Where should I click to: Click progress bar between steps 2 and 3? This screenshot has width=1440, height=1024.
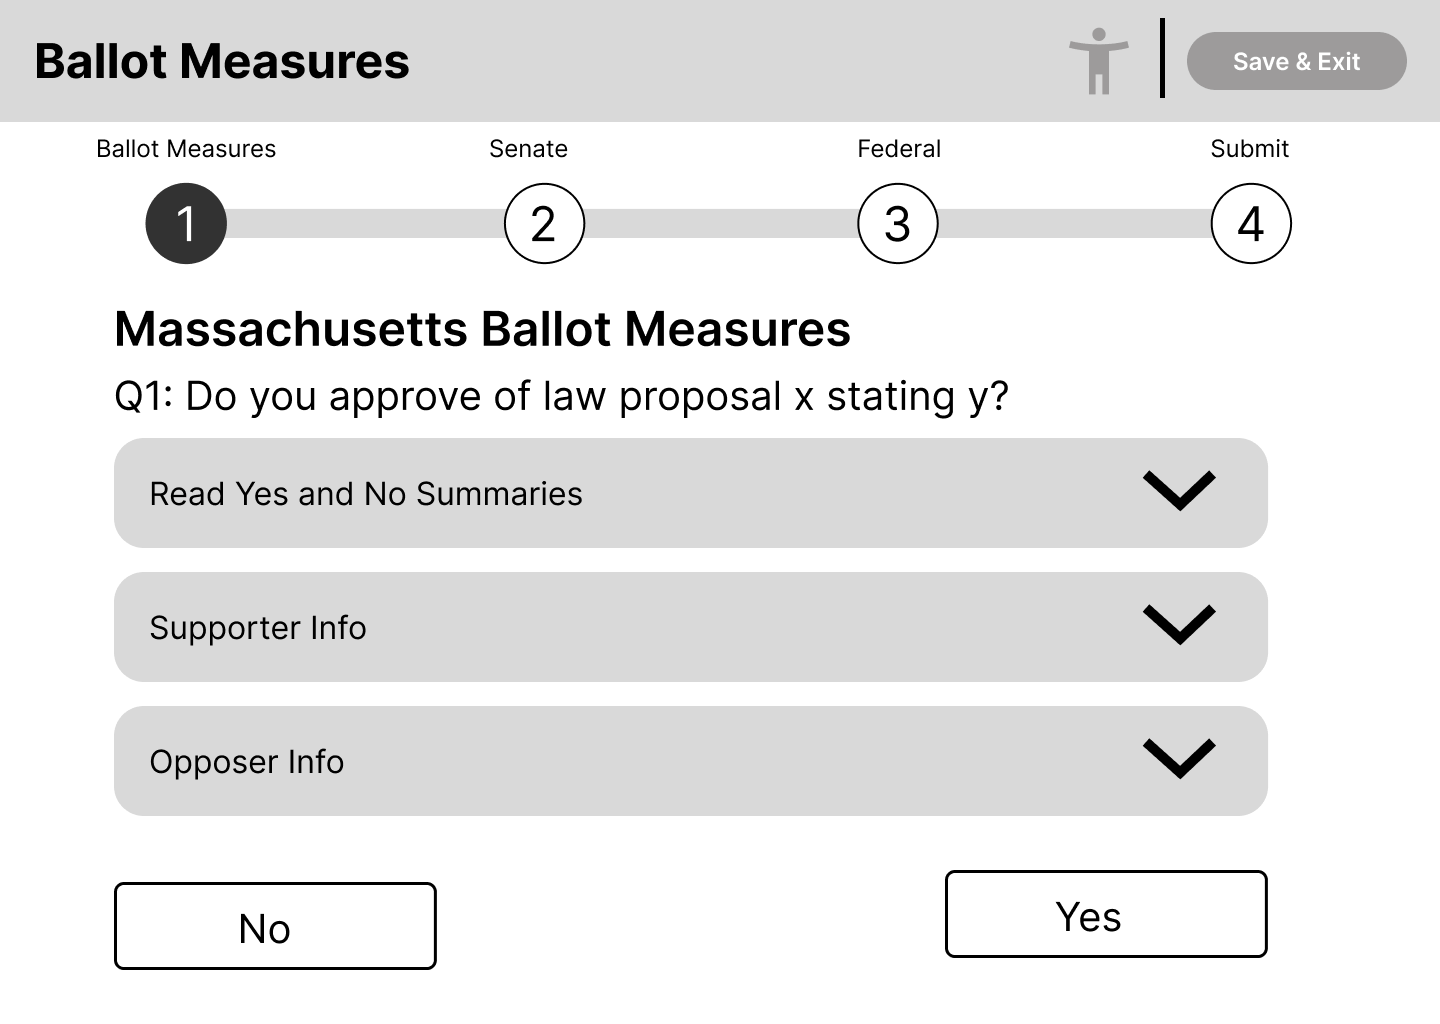click(720, 224)
